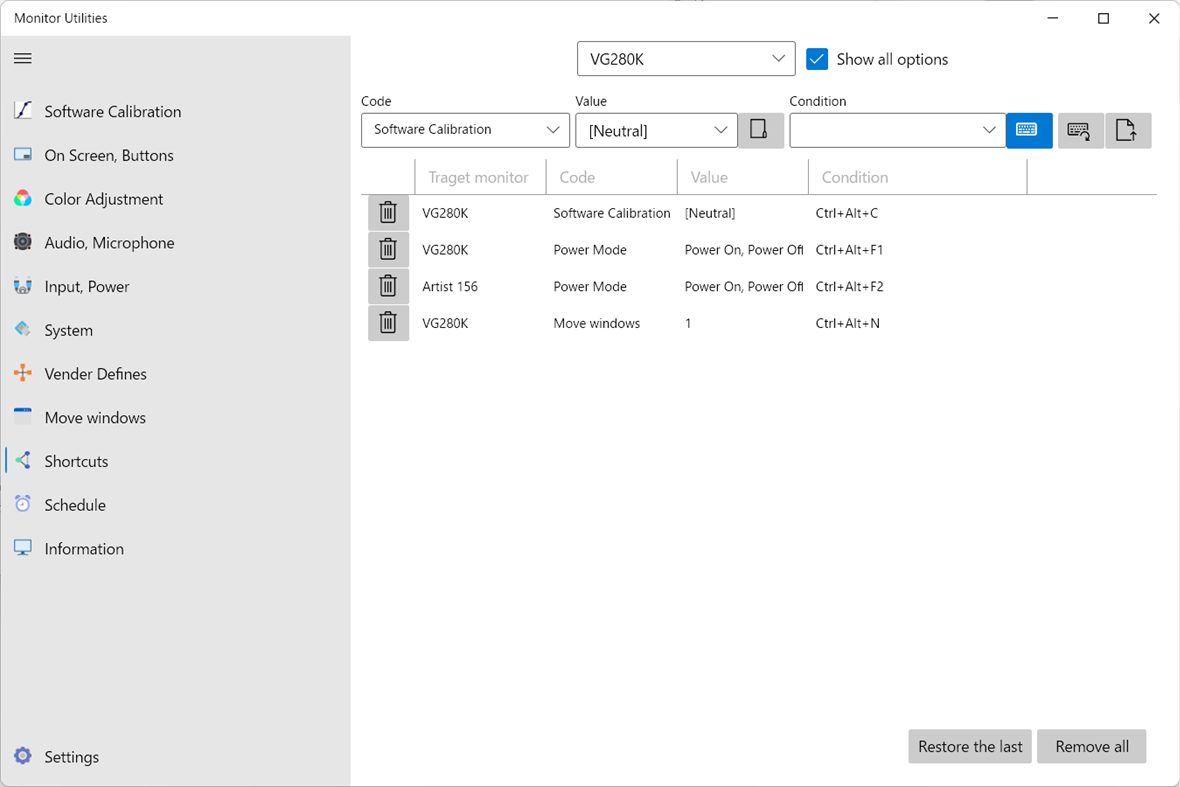1180x787 pixels.
Task: Click the hamburger menu at top left
Action: (22, 58)
